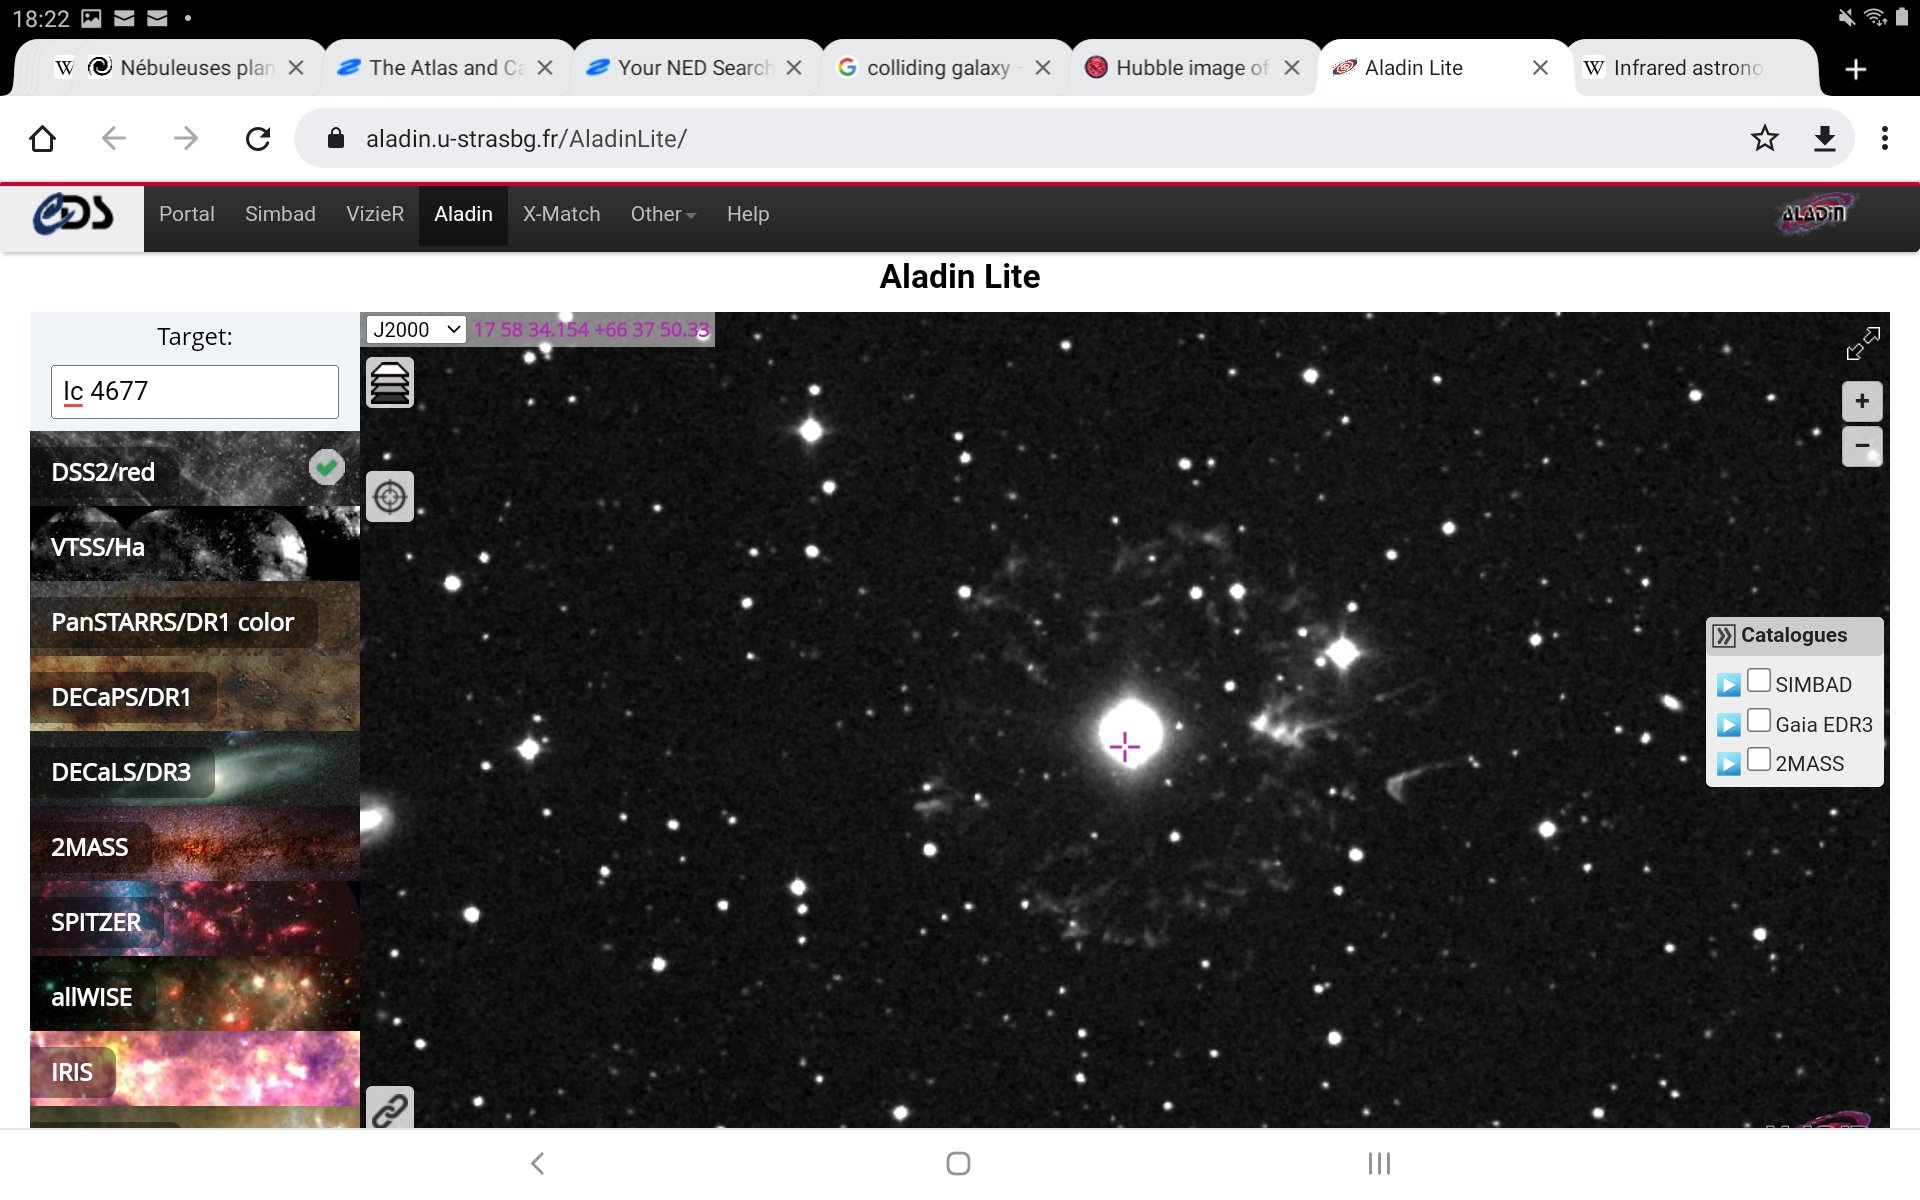Tap the Android recent apps button
1920x1200 pixels.
(x=1379, y=1163)
